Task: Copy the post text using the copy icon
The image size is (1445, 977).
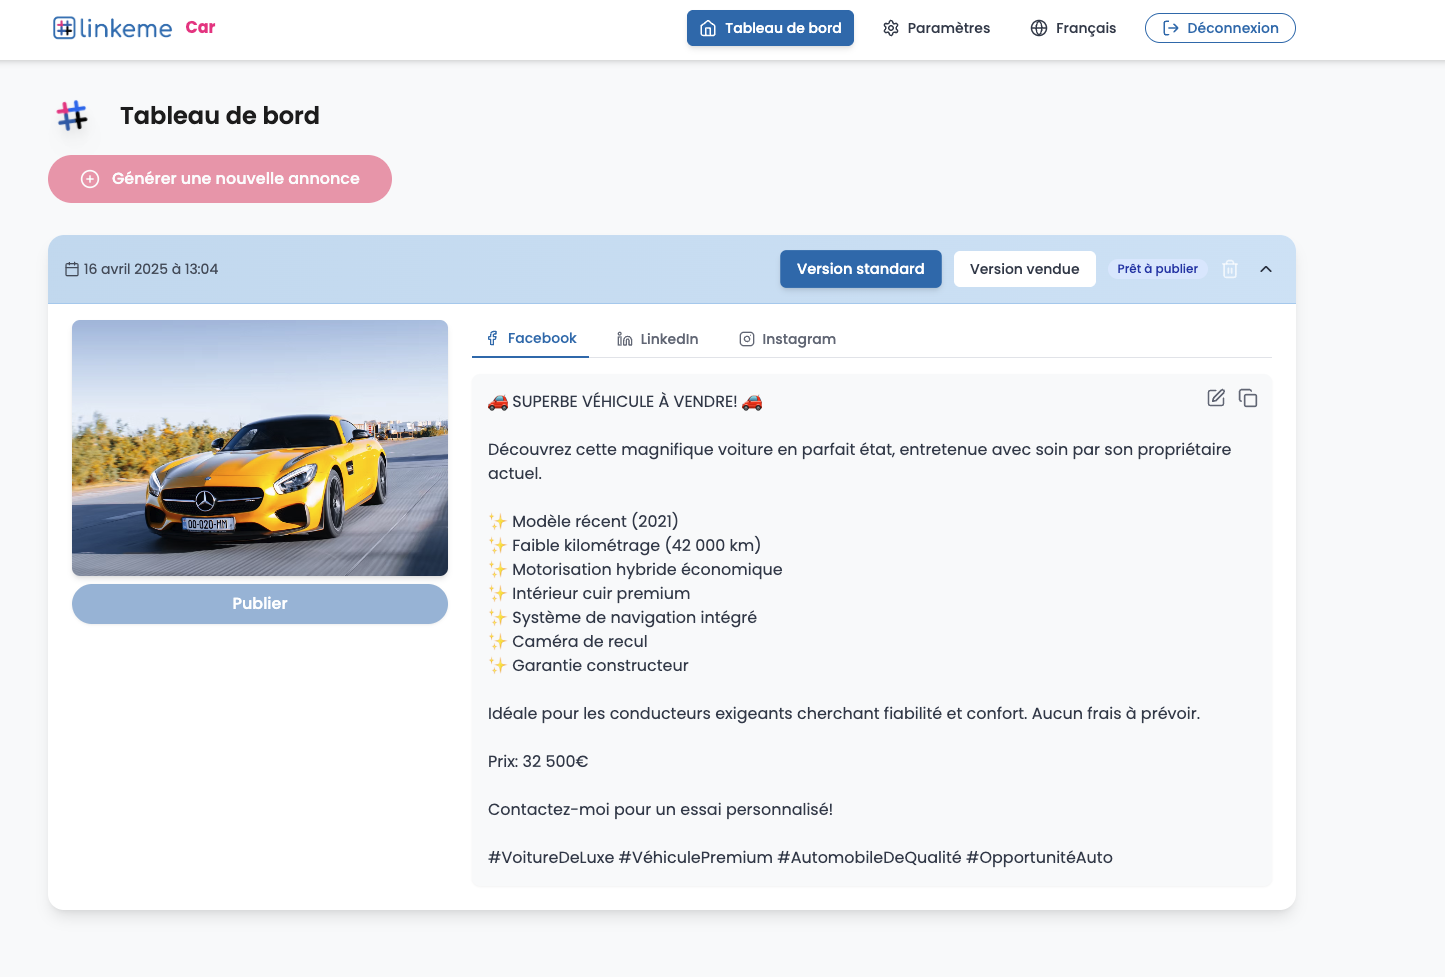Action: tap(1248, 397)
